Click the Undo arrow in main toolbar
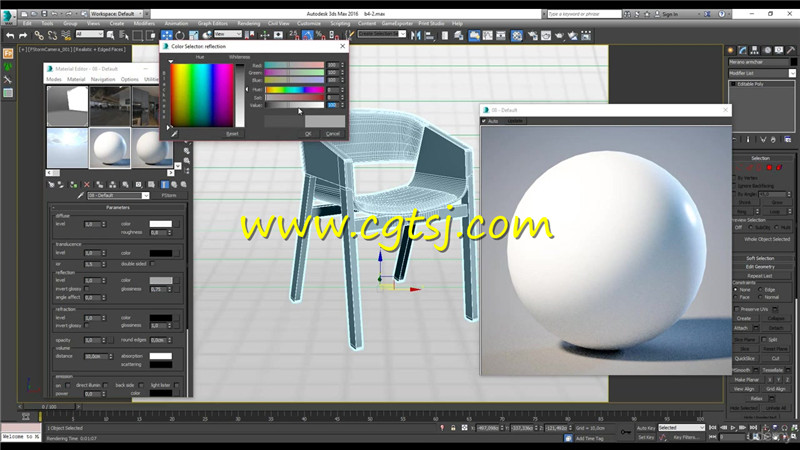The image size is (800, 450). coord(10,35)
